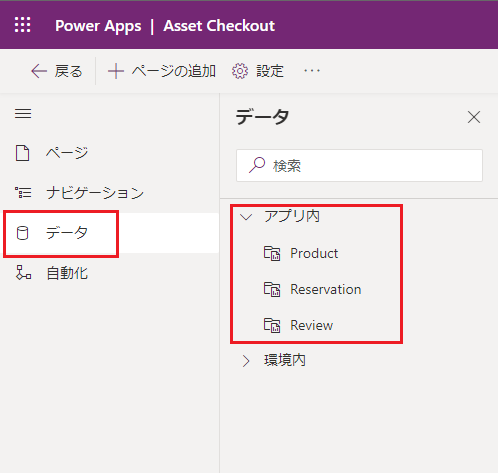Viewport: 498px width, 473px height.
Task: Select the Reservation table entry
Action: pyautogui.click(x=326, y=289)
